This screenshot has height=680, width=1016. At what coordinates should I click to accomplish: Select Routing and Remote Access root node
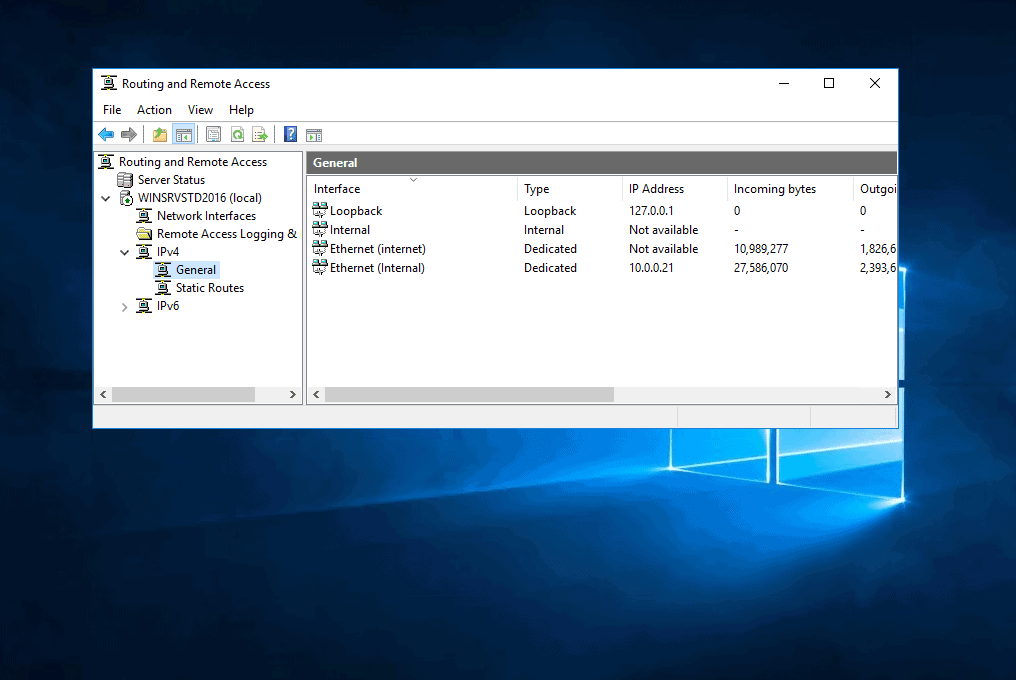(192, 161)
